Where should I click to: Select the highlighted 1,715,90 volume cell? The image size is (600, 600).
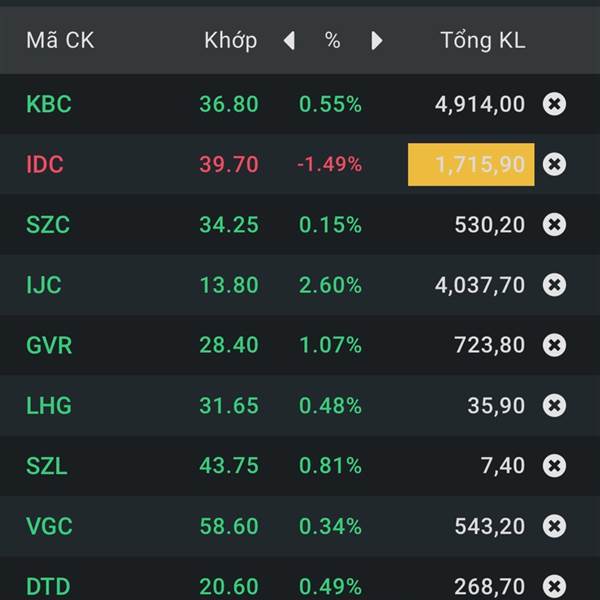471,164
